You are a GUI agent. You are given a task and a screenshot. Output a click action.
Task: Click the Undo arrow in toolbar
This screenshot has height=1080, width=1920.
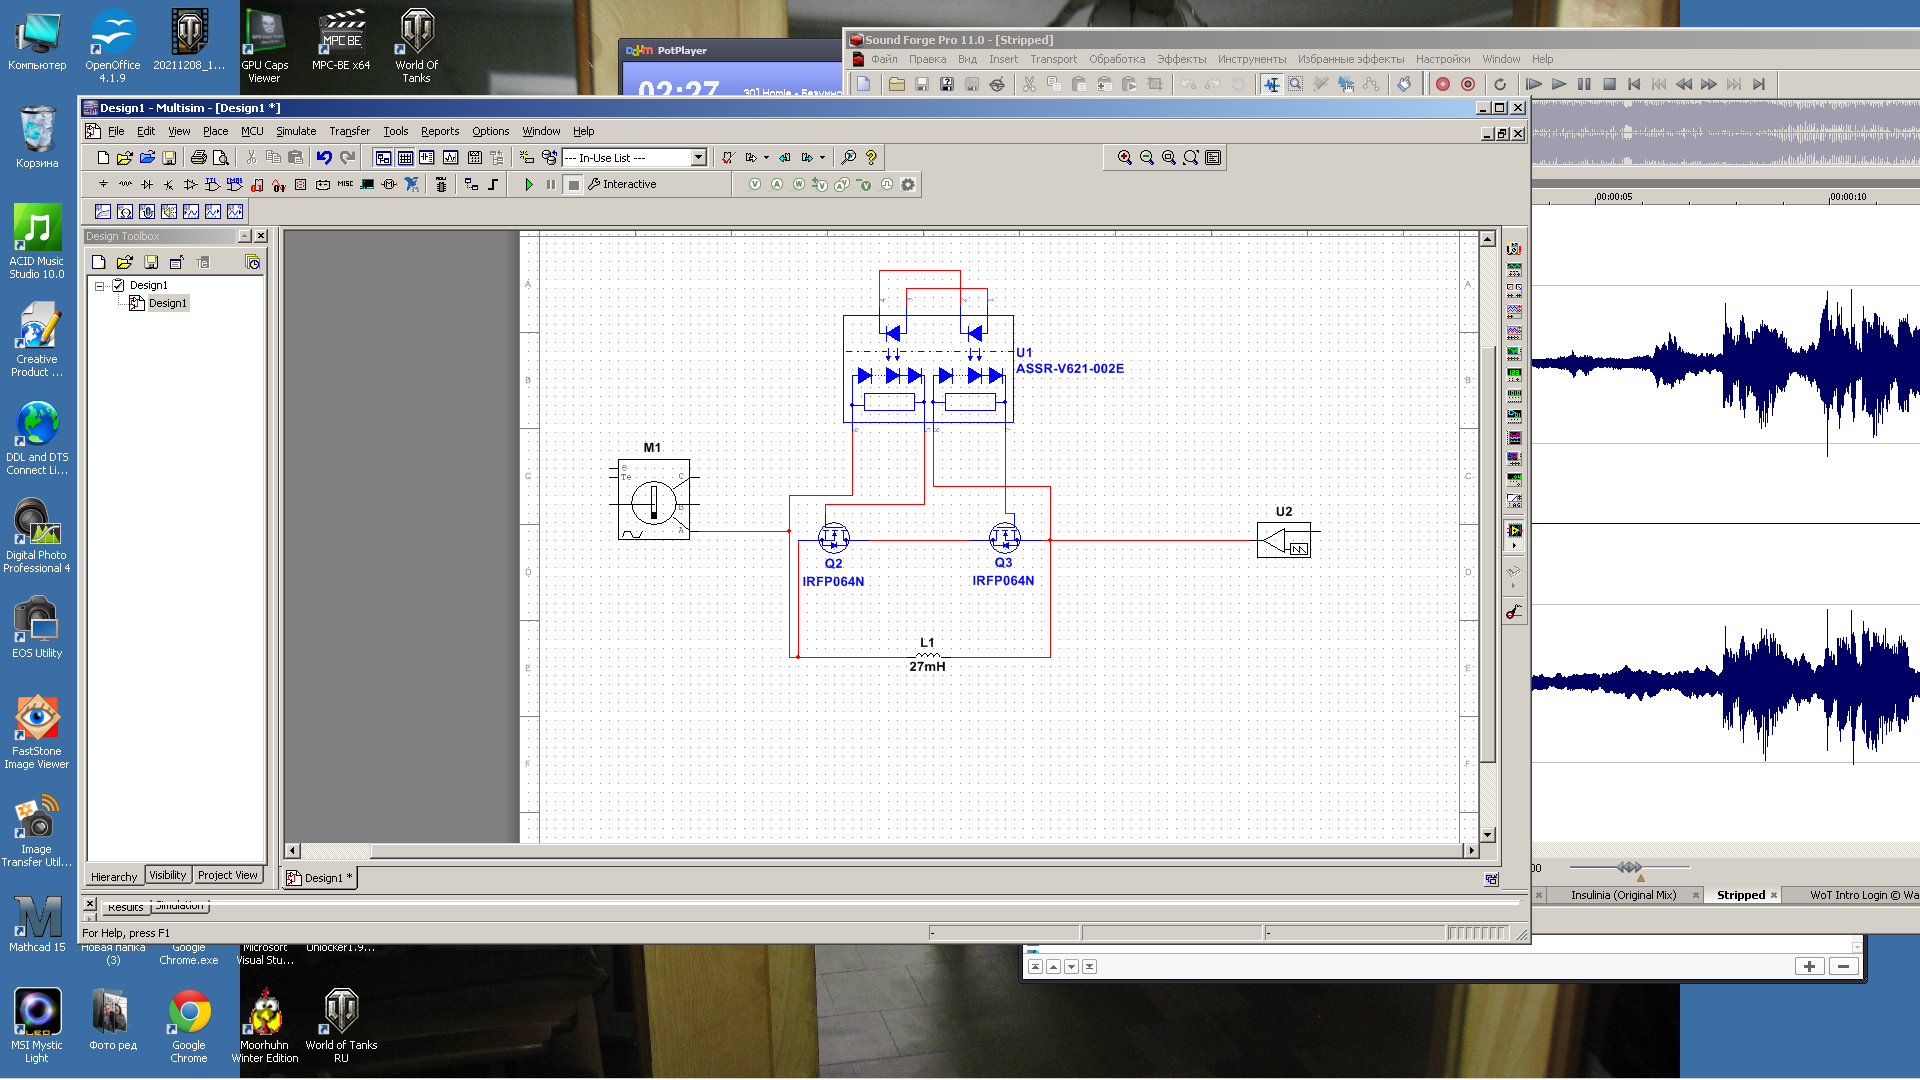coord(324,158)
